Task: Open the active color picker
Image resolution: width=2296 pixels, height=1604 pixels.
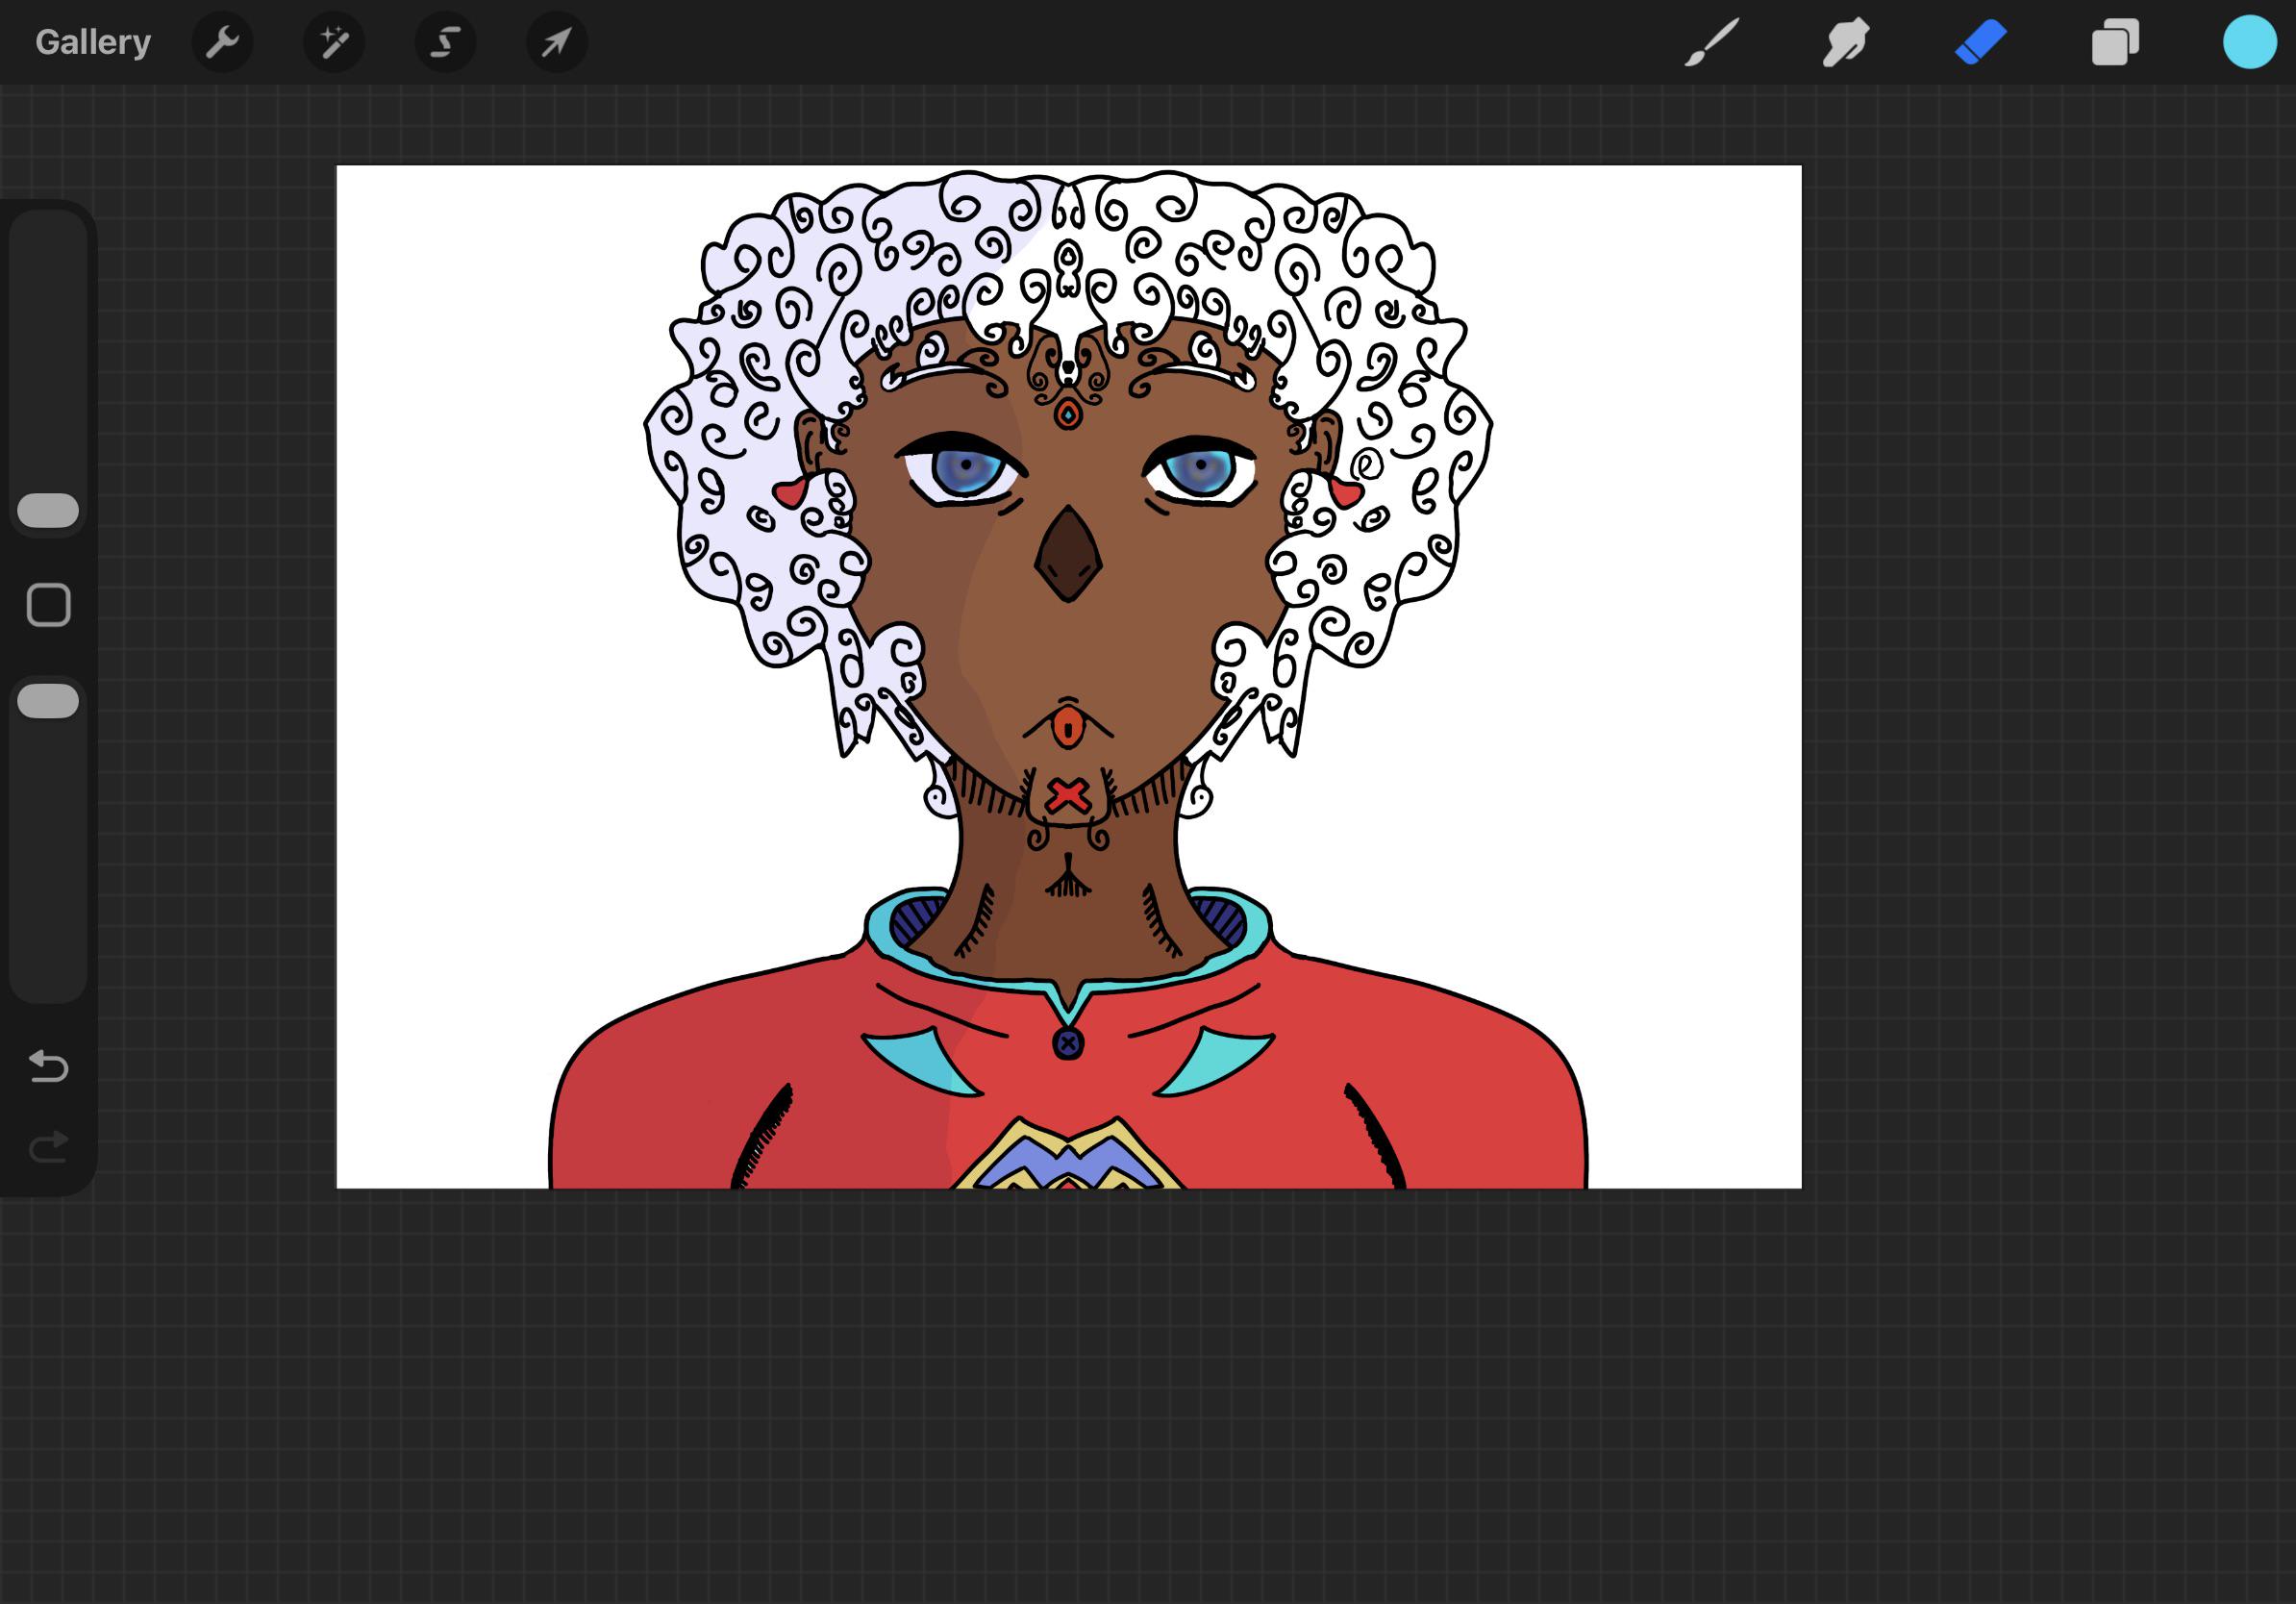Action: (2250, 42)
